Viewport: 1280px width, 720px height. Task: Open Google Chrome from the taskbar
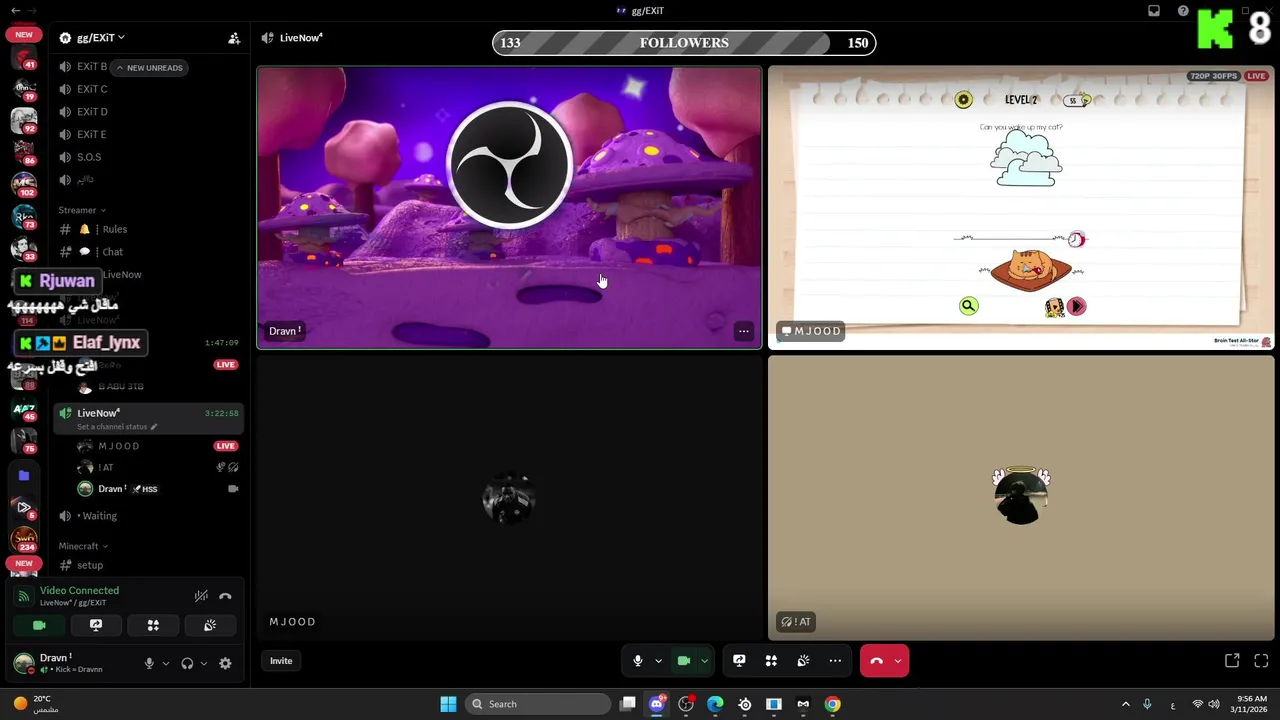(x=832, y=704)
